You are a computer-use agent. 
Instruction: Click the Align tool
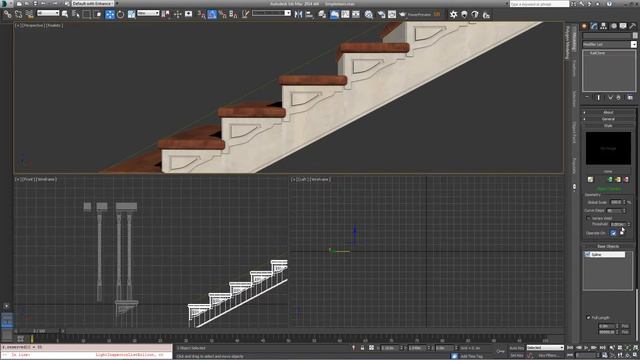309,14
